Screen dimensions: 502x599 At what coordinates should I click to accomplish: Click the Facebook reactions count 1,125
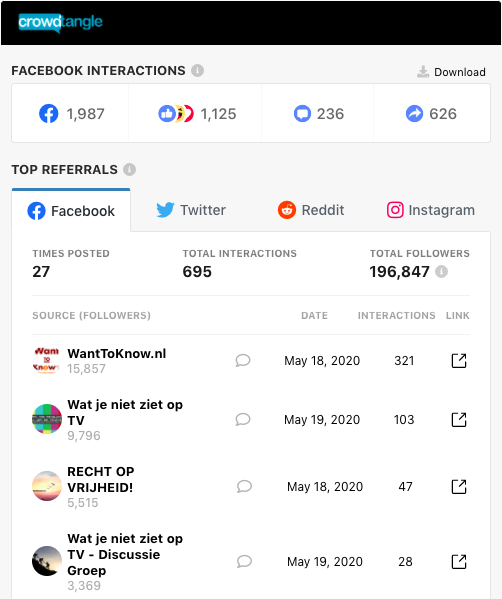(x=198, y=114)
